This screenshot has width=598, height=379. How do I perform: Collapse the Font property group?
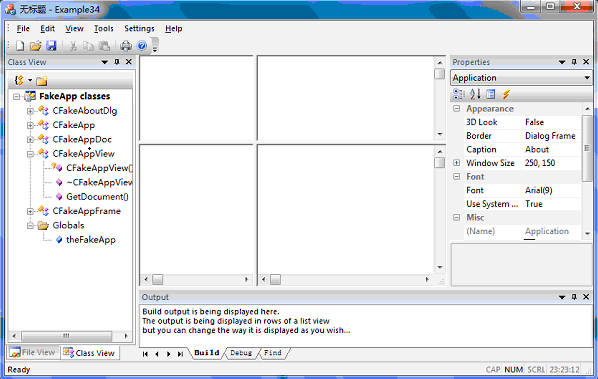[457, 177]
